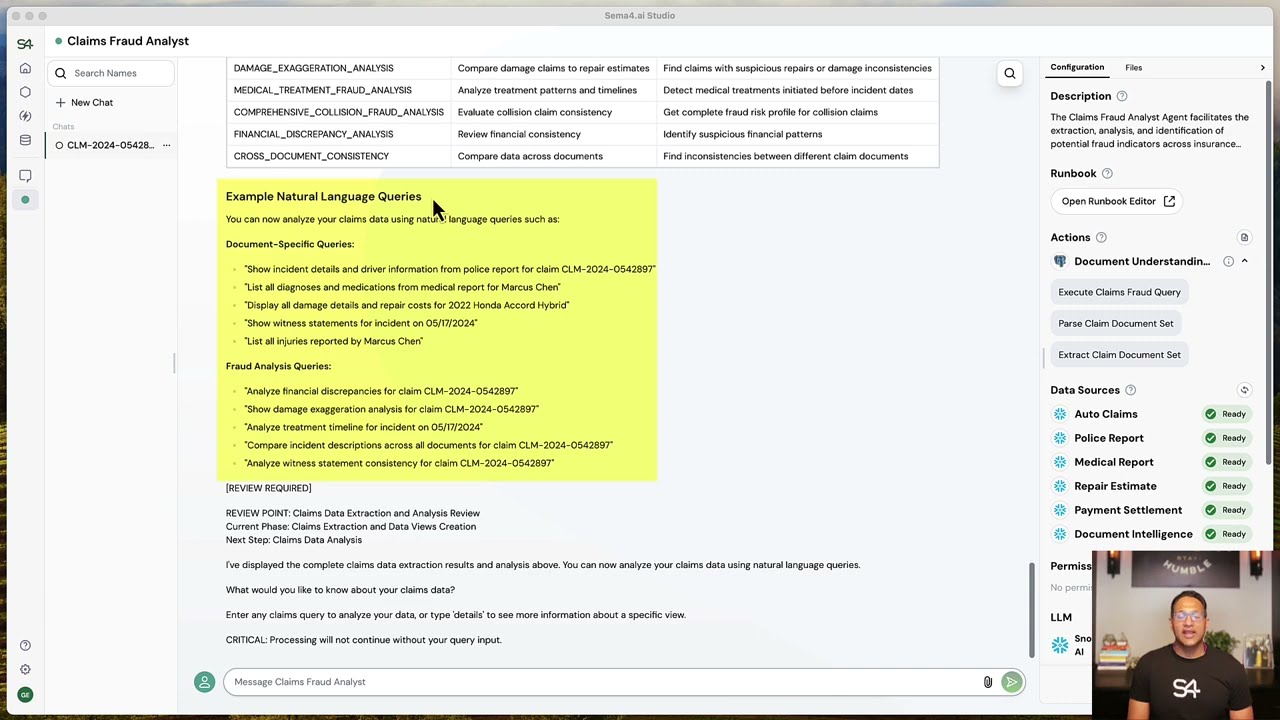Click the Snowflake icon next to Medical Report
This screenshot has height=720, width=1280.
[x=1060, y=462]
